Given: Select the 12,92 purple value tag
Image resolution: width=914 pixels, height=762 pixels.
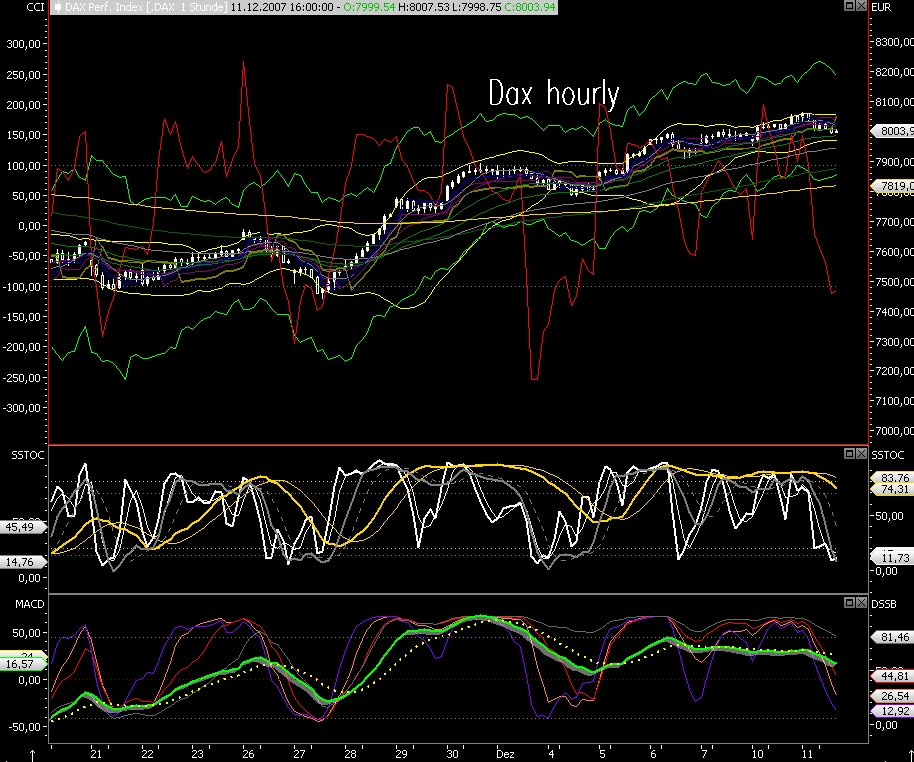Looking at the screenshot, I should 892,711.
